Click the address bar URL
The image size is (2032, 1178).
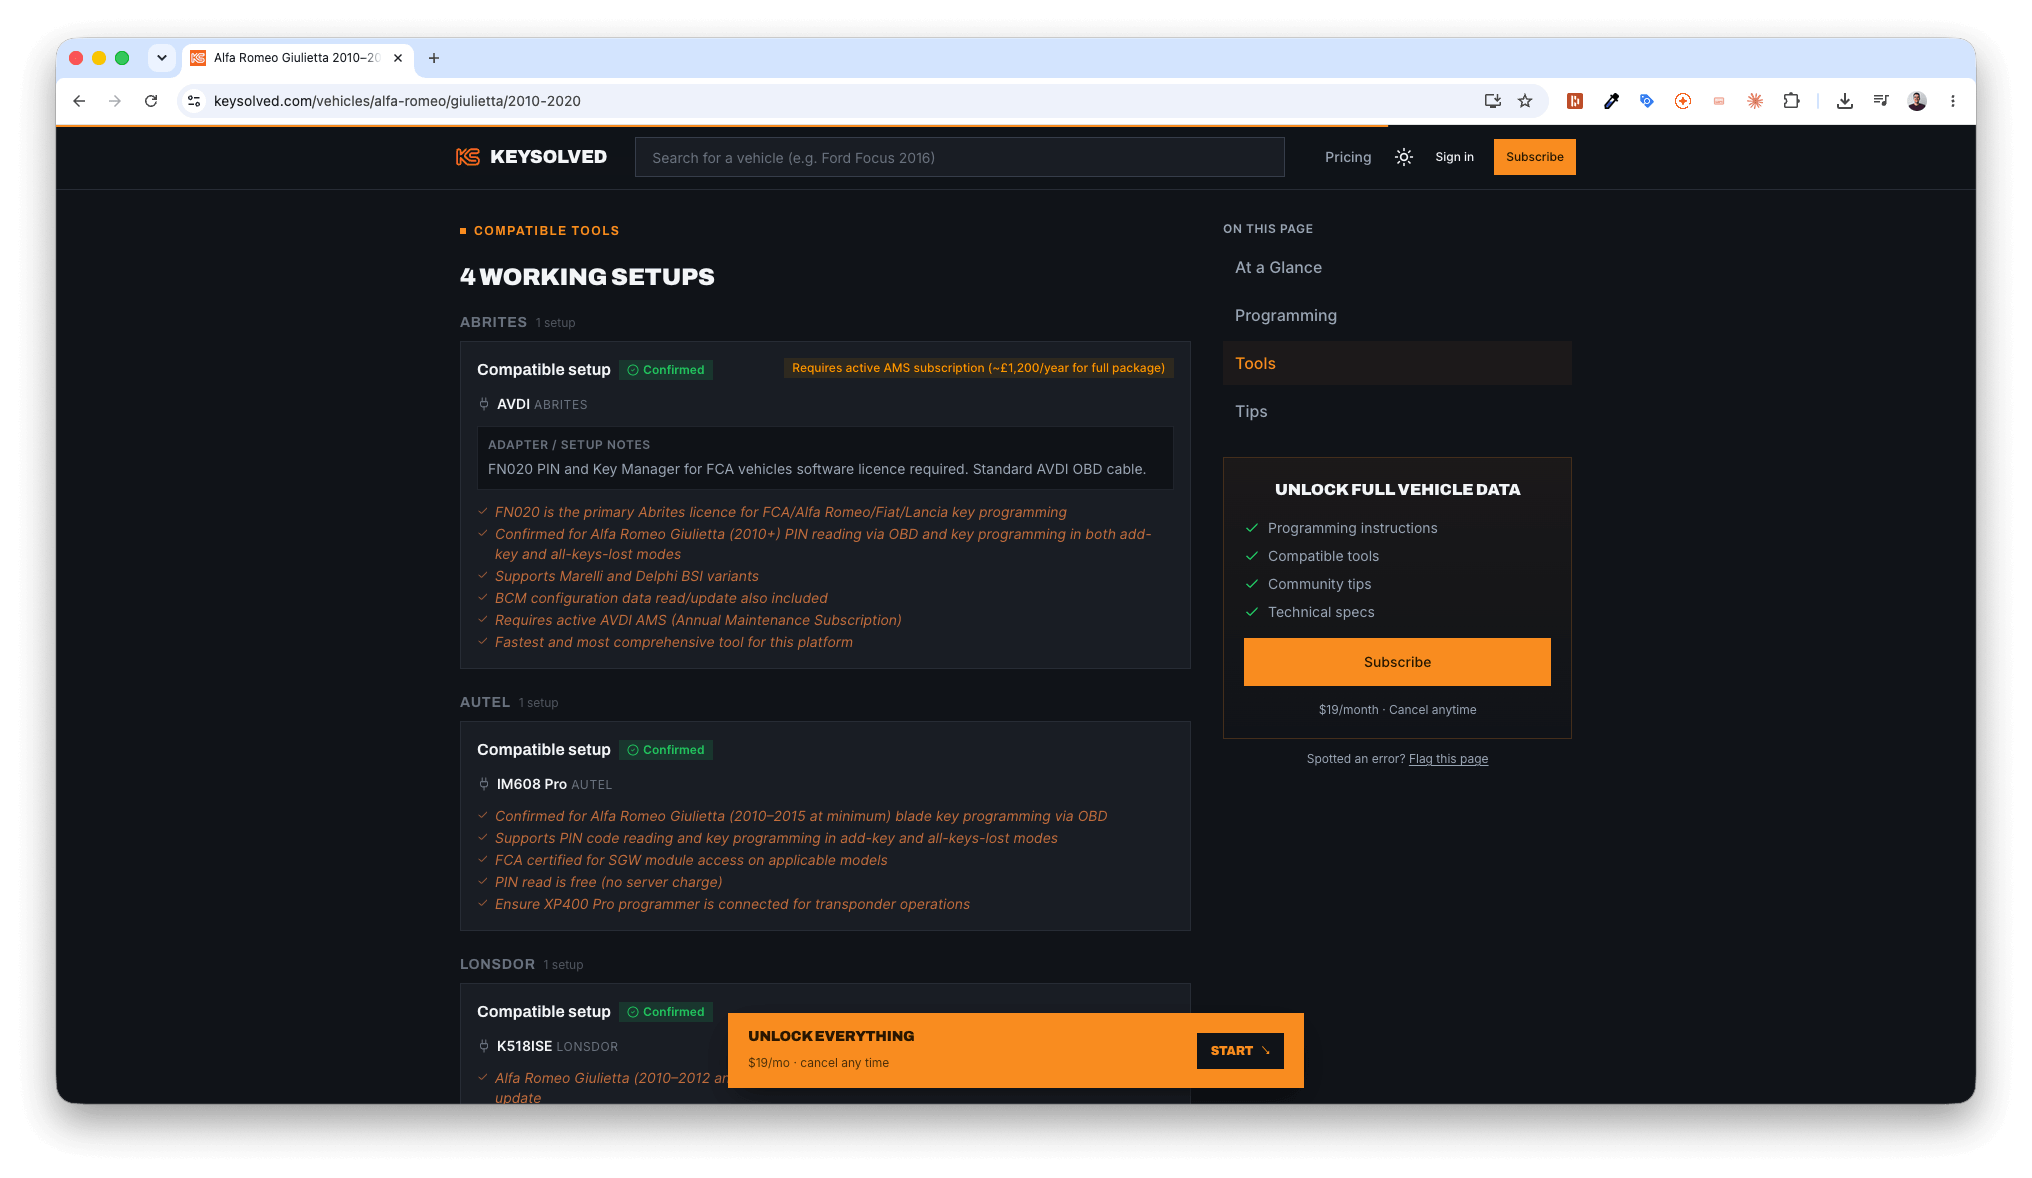pos(397,101)
